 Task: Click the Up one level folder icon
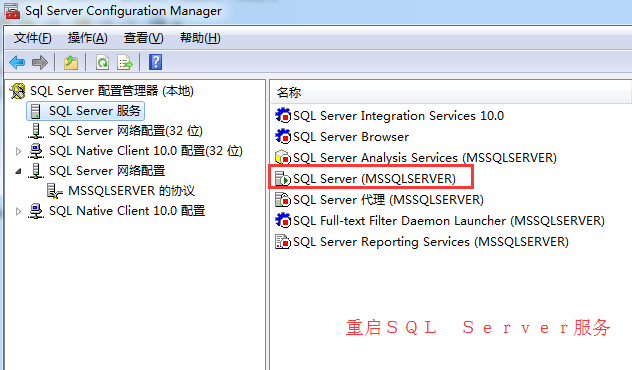coord(71,62)
